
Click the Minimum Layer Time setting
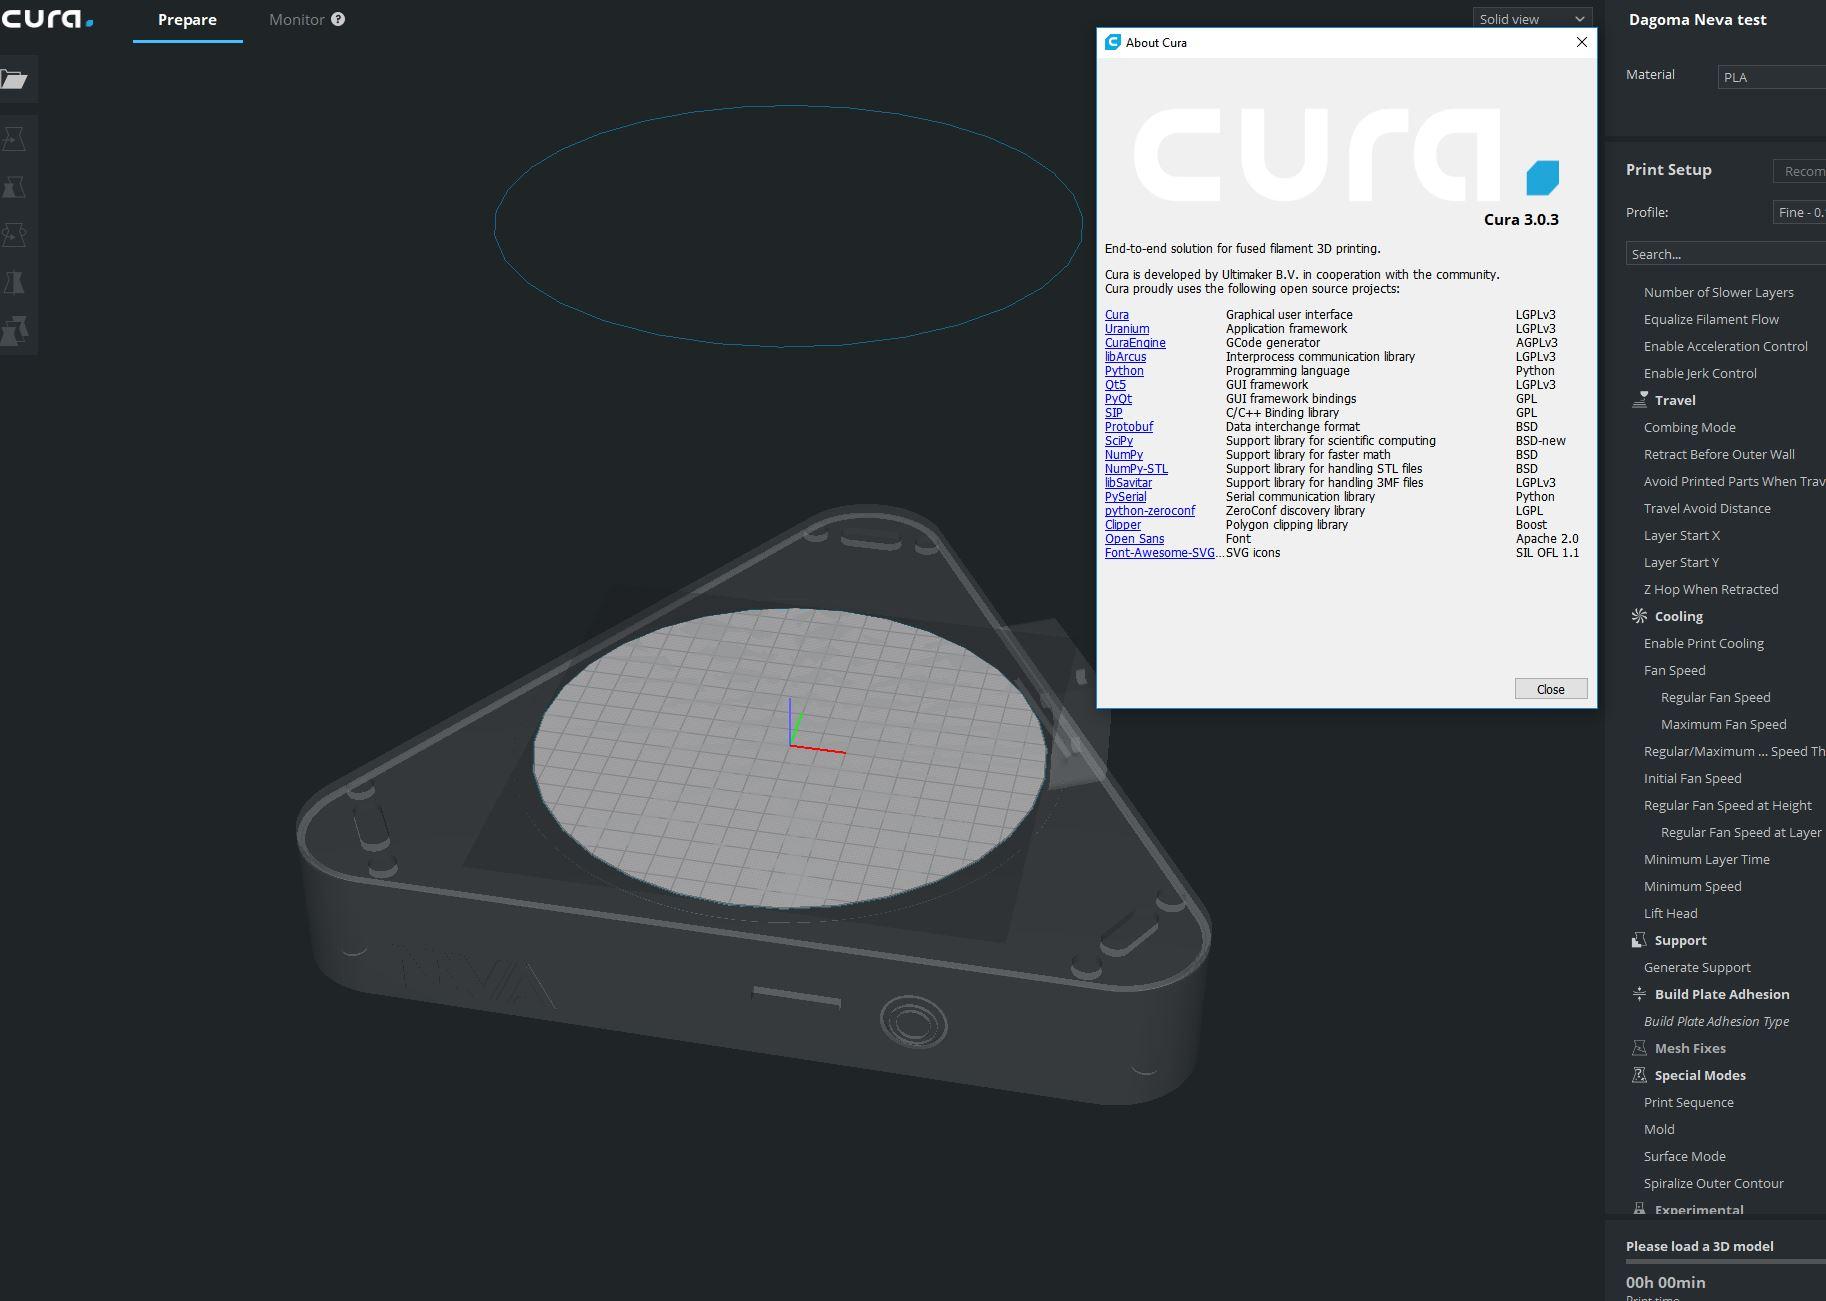tap(1706, 859)
